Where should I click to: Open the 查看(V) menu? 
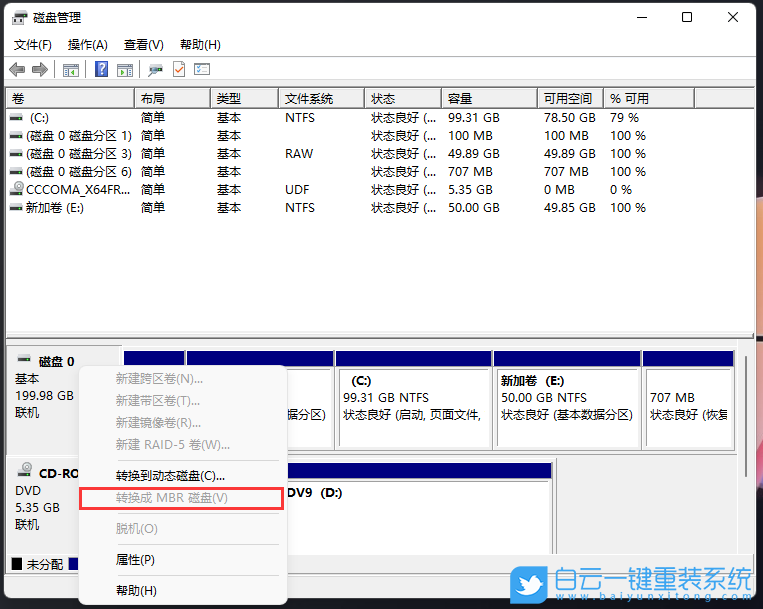coord(144,45)
